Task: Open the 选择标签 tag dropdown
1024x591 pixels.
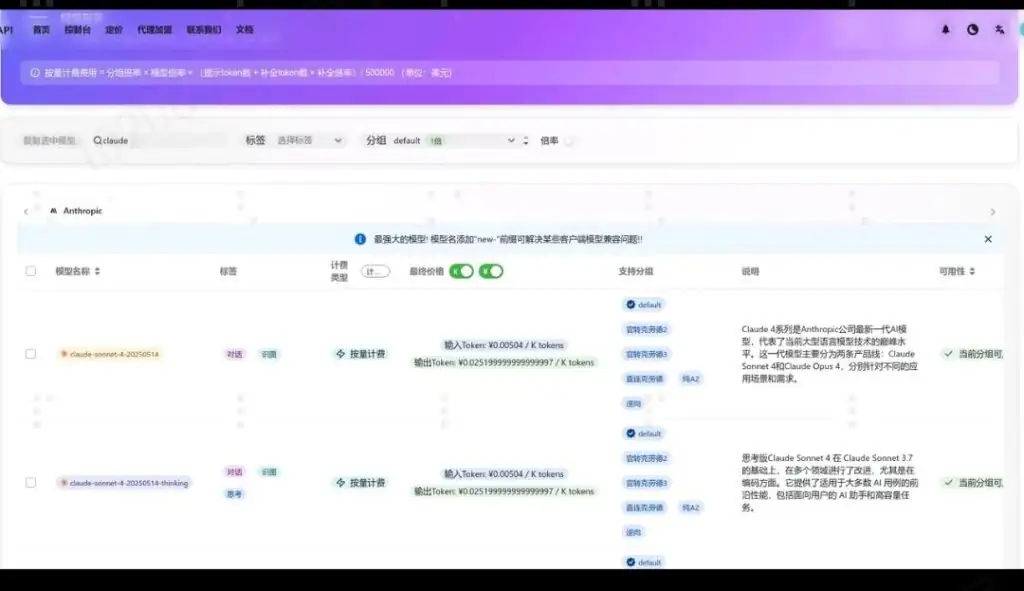Action: tap(305, 140)
